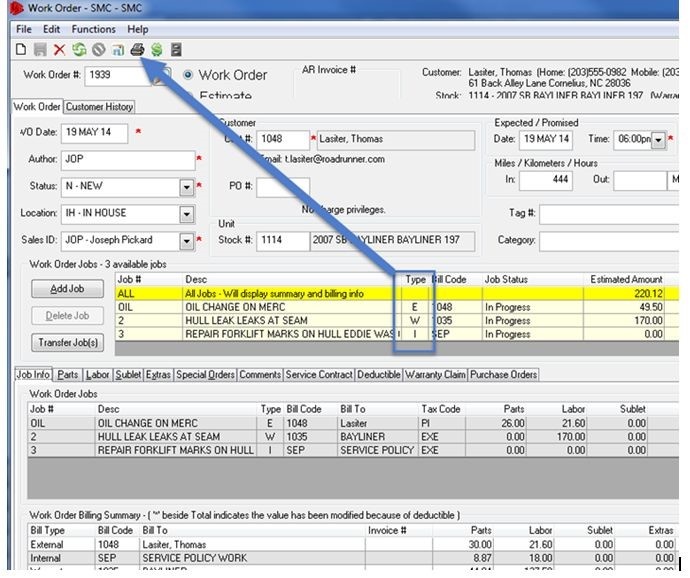Click the WO Date field showing 19 MAY 14

94,133
